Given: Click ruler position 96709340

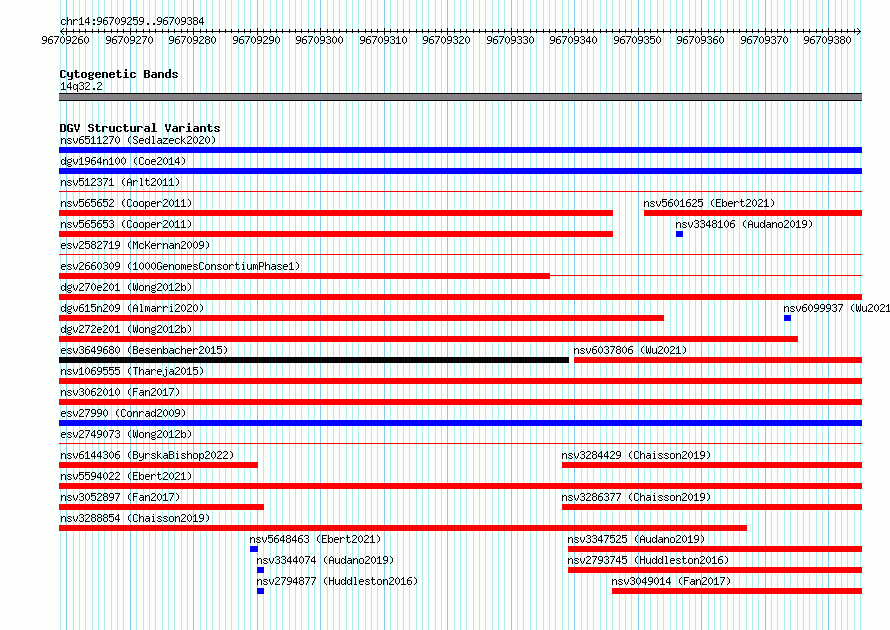Looking at the screenshot, I should coord(573,40).
